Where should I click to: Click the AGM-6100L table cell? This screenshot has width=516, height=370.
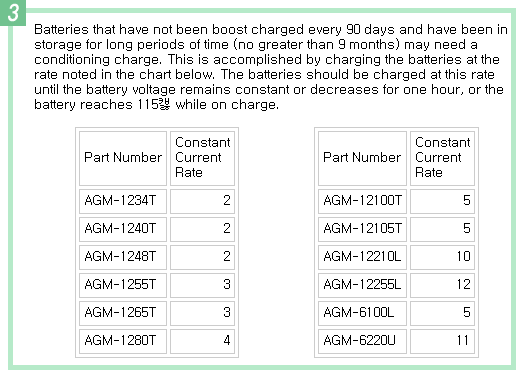tap(362, 313)
